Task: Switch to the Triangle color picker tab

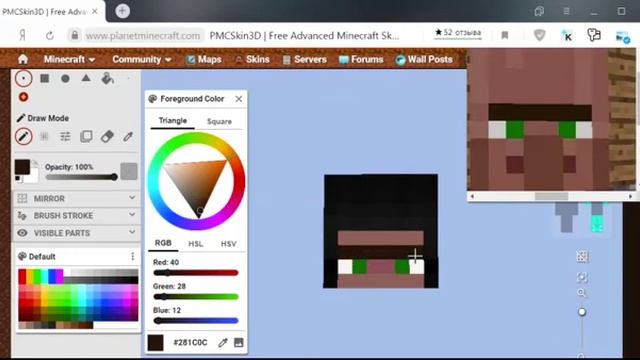Action: 173,121
